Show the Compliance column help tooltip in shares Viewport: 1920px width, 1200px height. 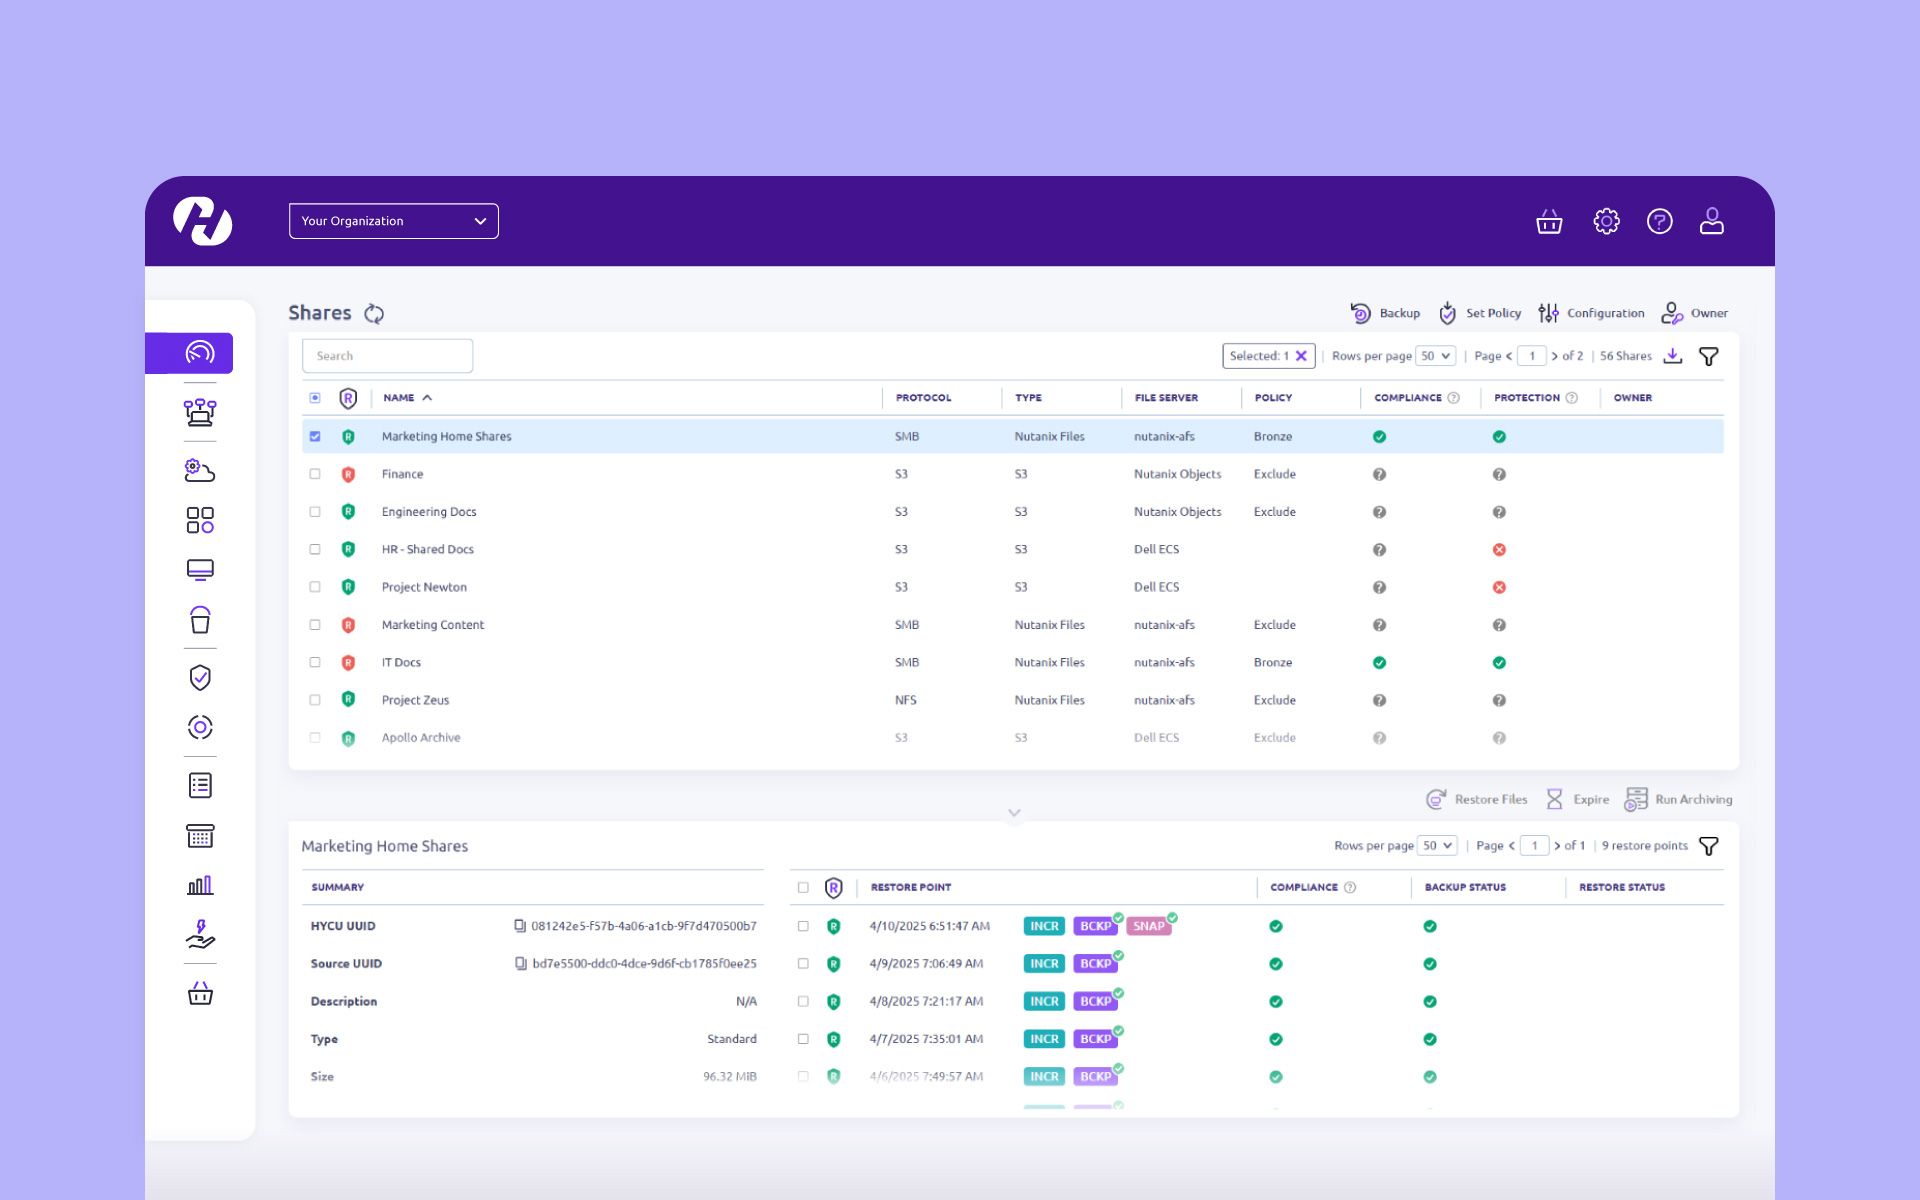1454,398
